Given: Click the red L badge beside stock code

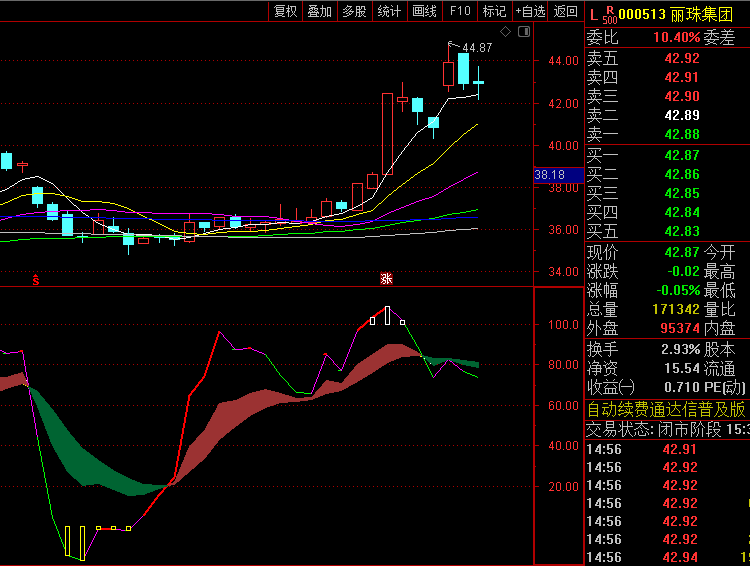Looking at the screenshot, I should coord(593,13).
